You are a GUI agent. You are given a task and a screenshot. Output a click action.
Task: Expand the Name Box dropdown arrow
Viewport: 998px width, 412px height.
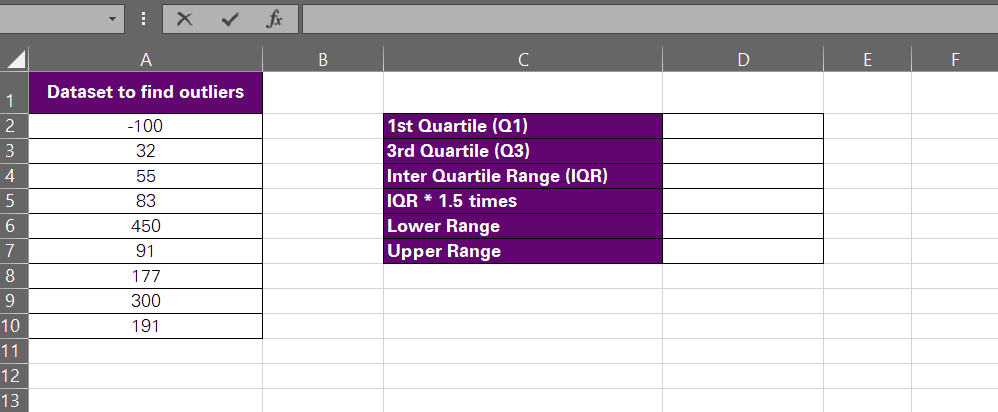[x=113, y=19]
